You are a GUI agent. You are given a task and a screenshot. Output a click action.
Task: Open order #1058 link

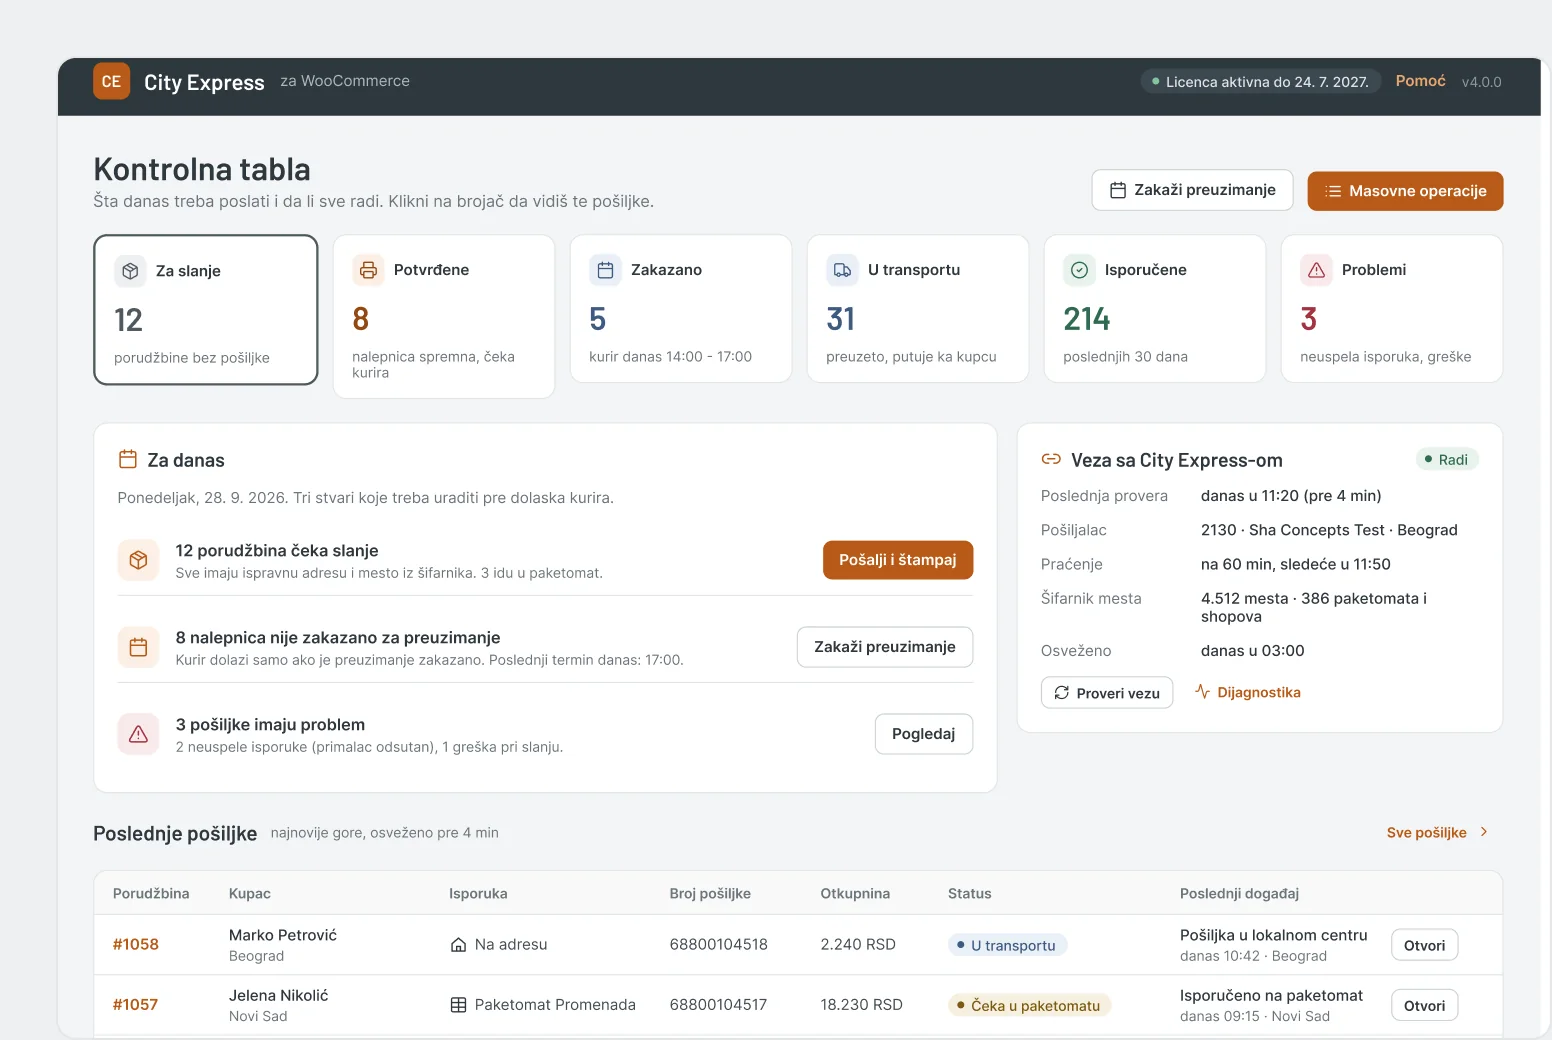coord(136,944)
